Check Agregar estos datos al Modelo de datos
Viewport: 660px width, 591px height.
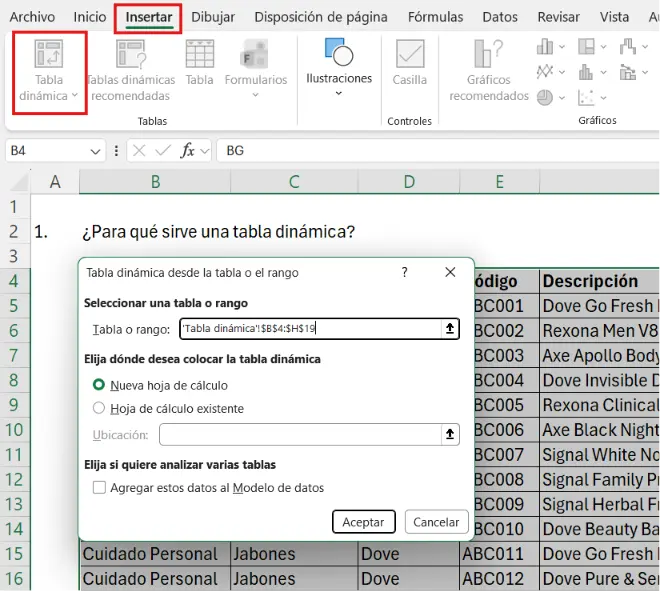click(x=99, y=487)
